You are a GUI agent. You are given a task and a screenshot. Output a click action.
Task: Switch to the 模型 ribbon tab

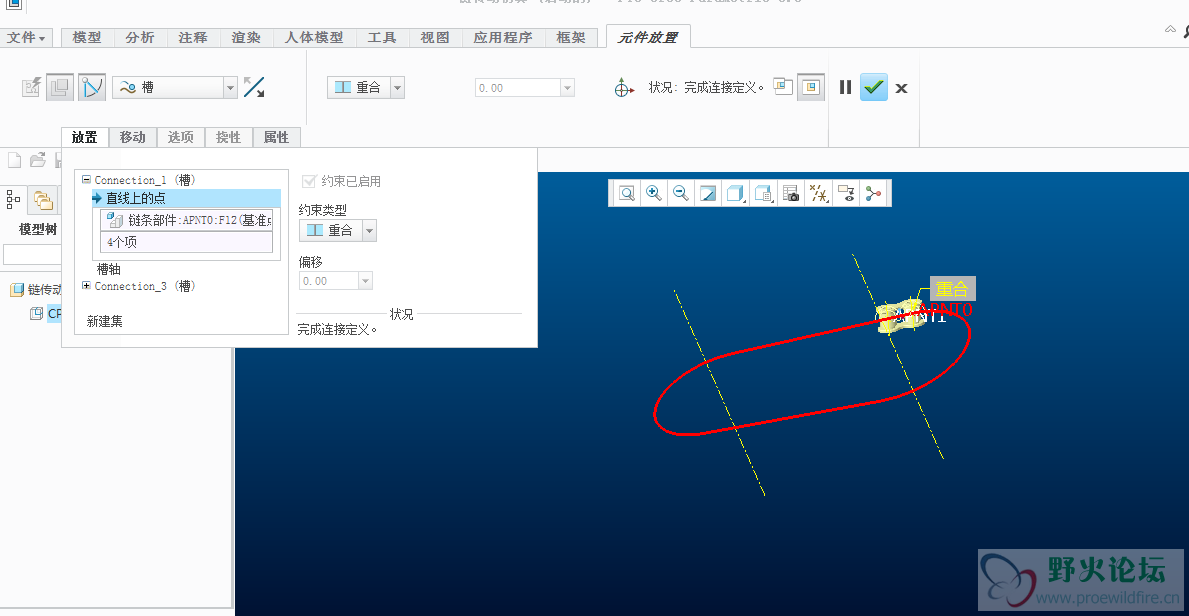click(86, 37)
